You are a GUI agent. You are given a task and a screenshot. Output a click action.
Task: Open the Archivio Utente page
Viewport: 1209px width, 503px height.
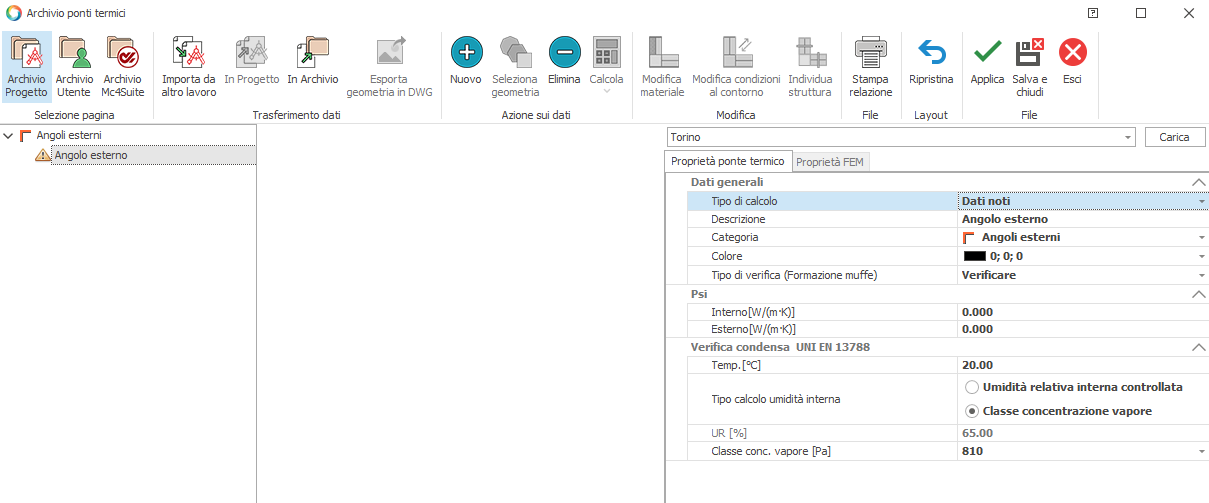[74, 65]
